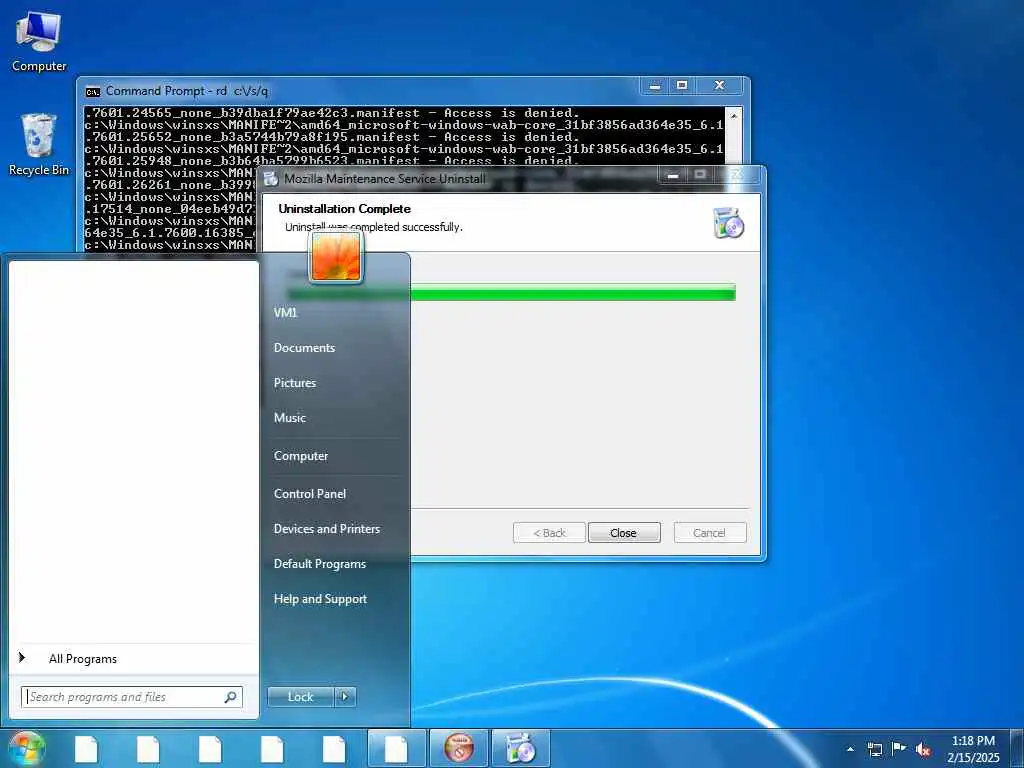Image resolution: width=1024 pixels, height=768 pixels.
Task: Click the Command Prompt title bar icon
Action: pos(93,91)
